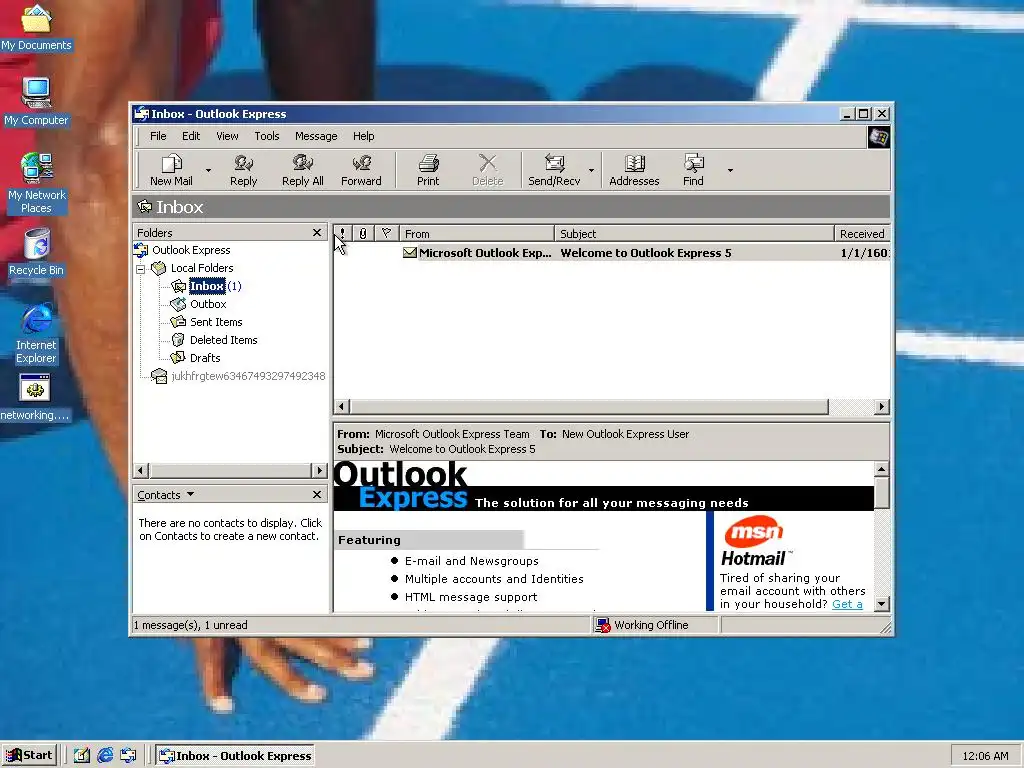Image resolution: width=1024 pixels, height=768 pixels.
Task: Select the Recycle Bin desktop icon
Action: pos(36,252)
